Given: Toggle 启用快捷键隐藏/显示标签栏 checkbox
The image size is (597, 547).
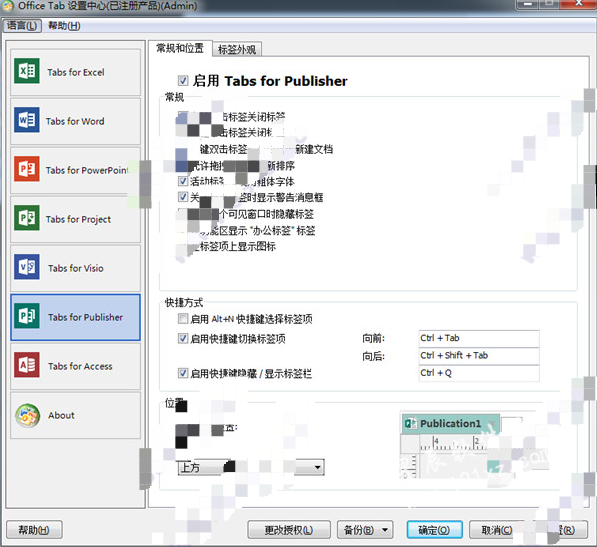Looking at the screenshot, I should pyautogui.click(x=183, y=373).
